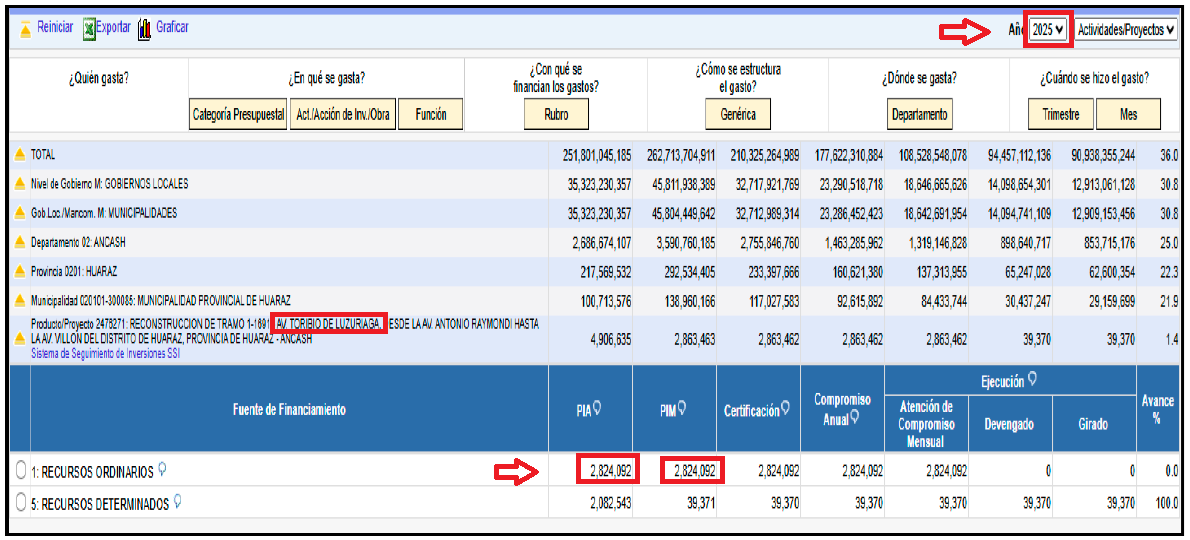
Task: Click the Rubro button
Action: pyautogui.click(x=556, y=115)
